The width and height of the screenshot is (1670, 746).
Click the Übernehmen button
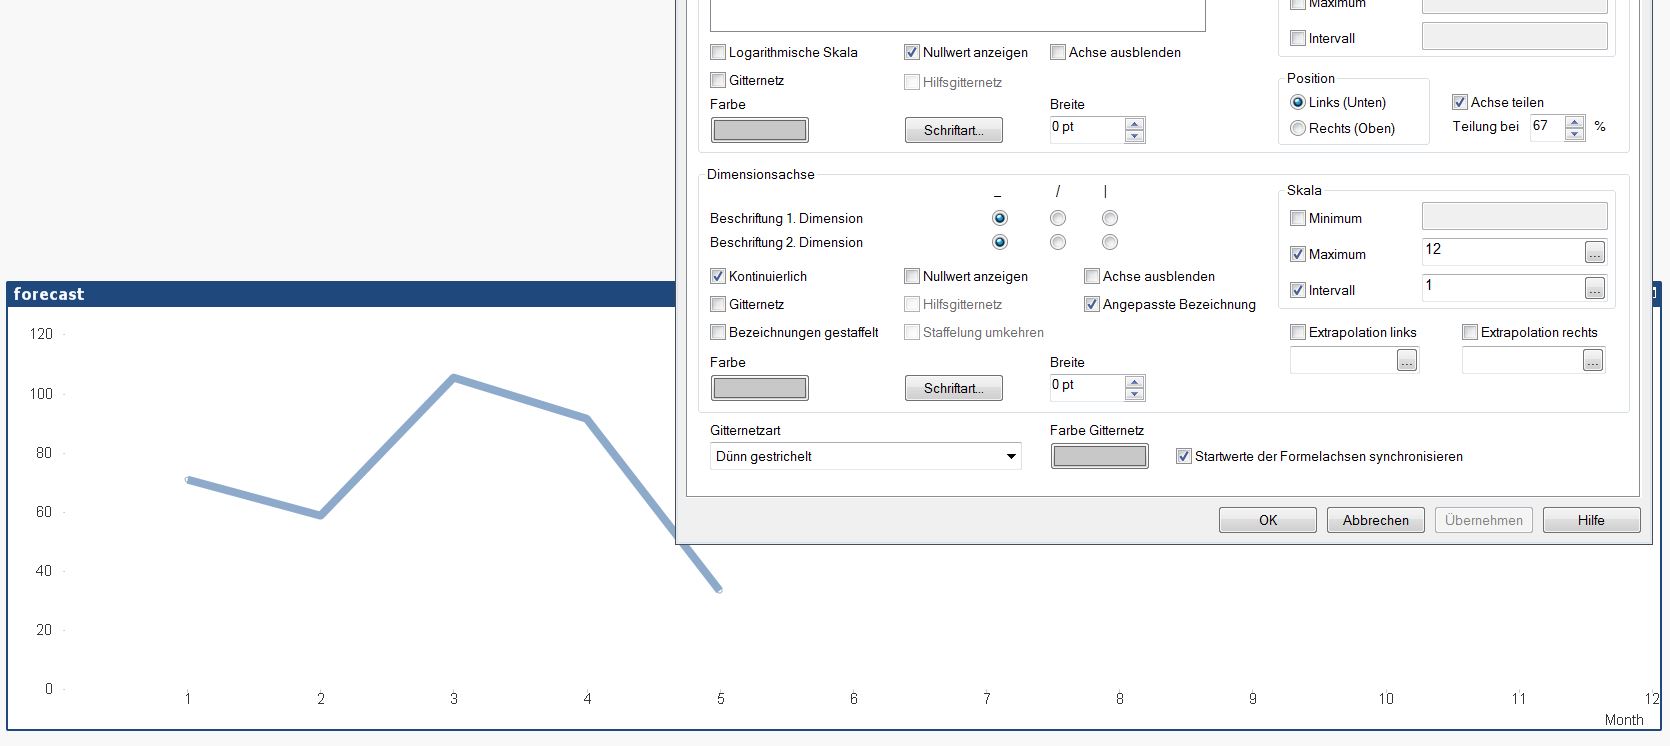point(1484,520)
